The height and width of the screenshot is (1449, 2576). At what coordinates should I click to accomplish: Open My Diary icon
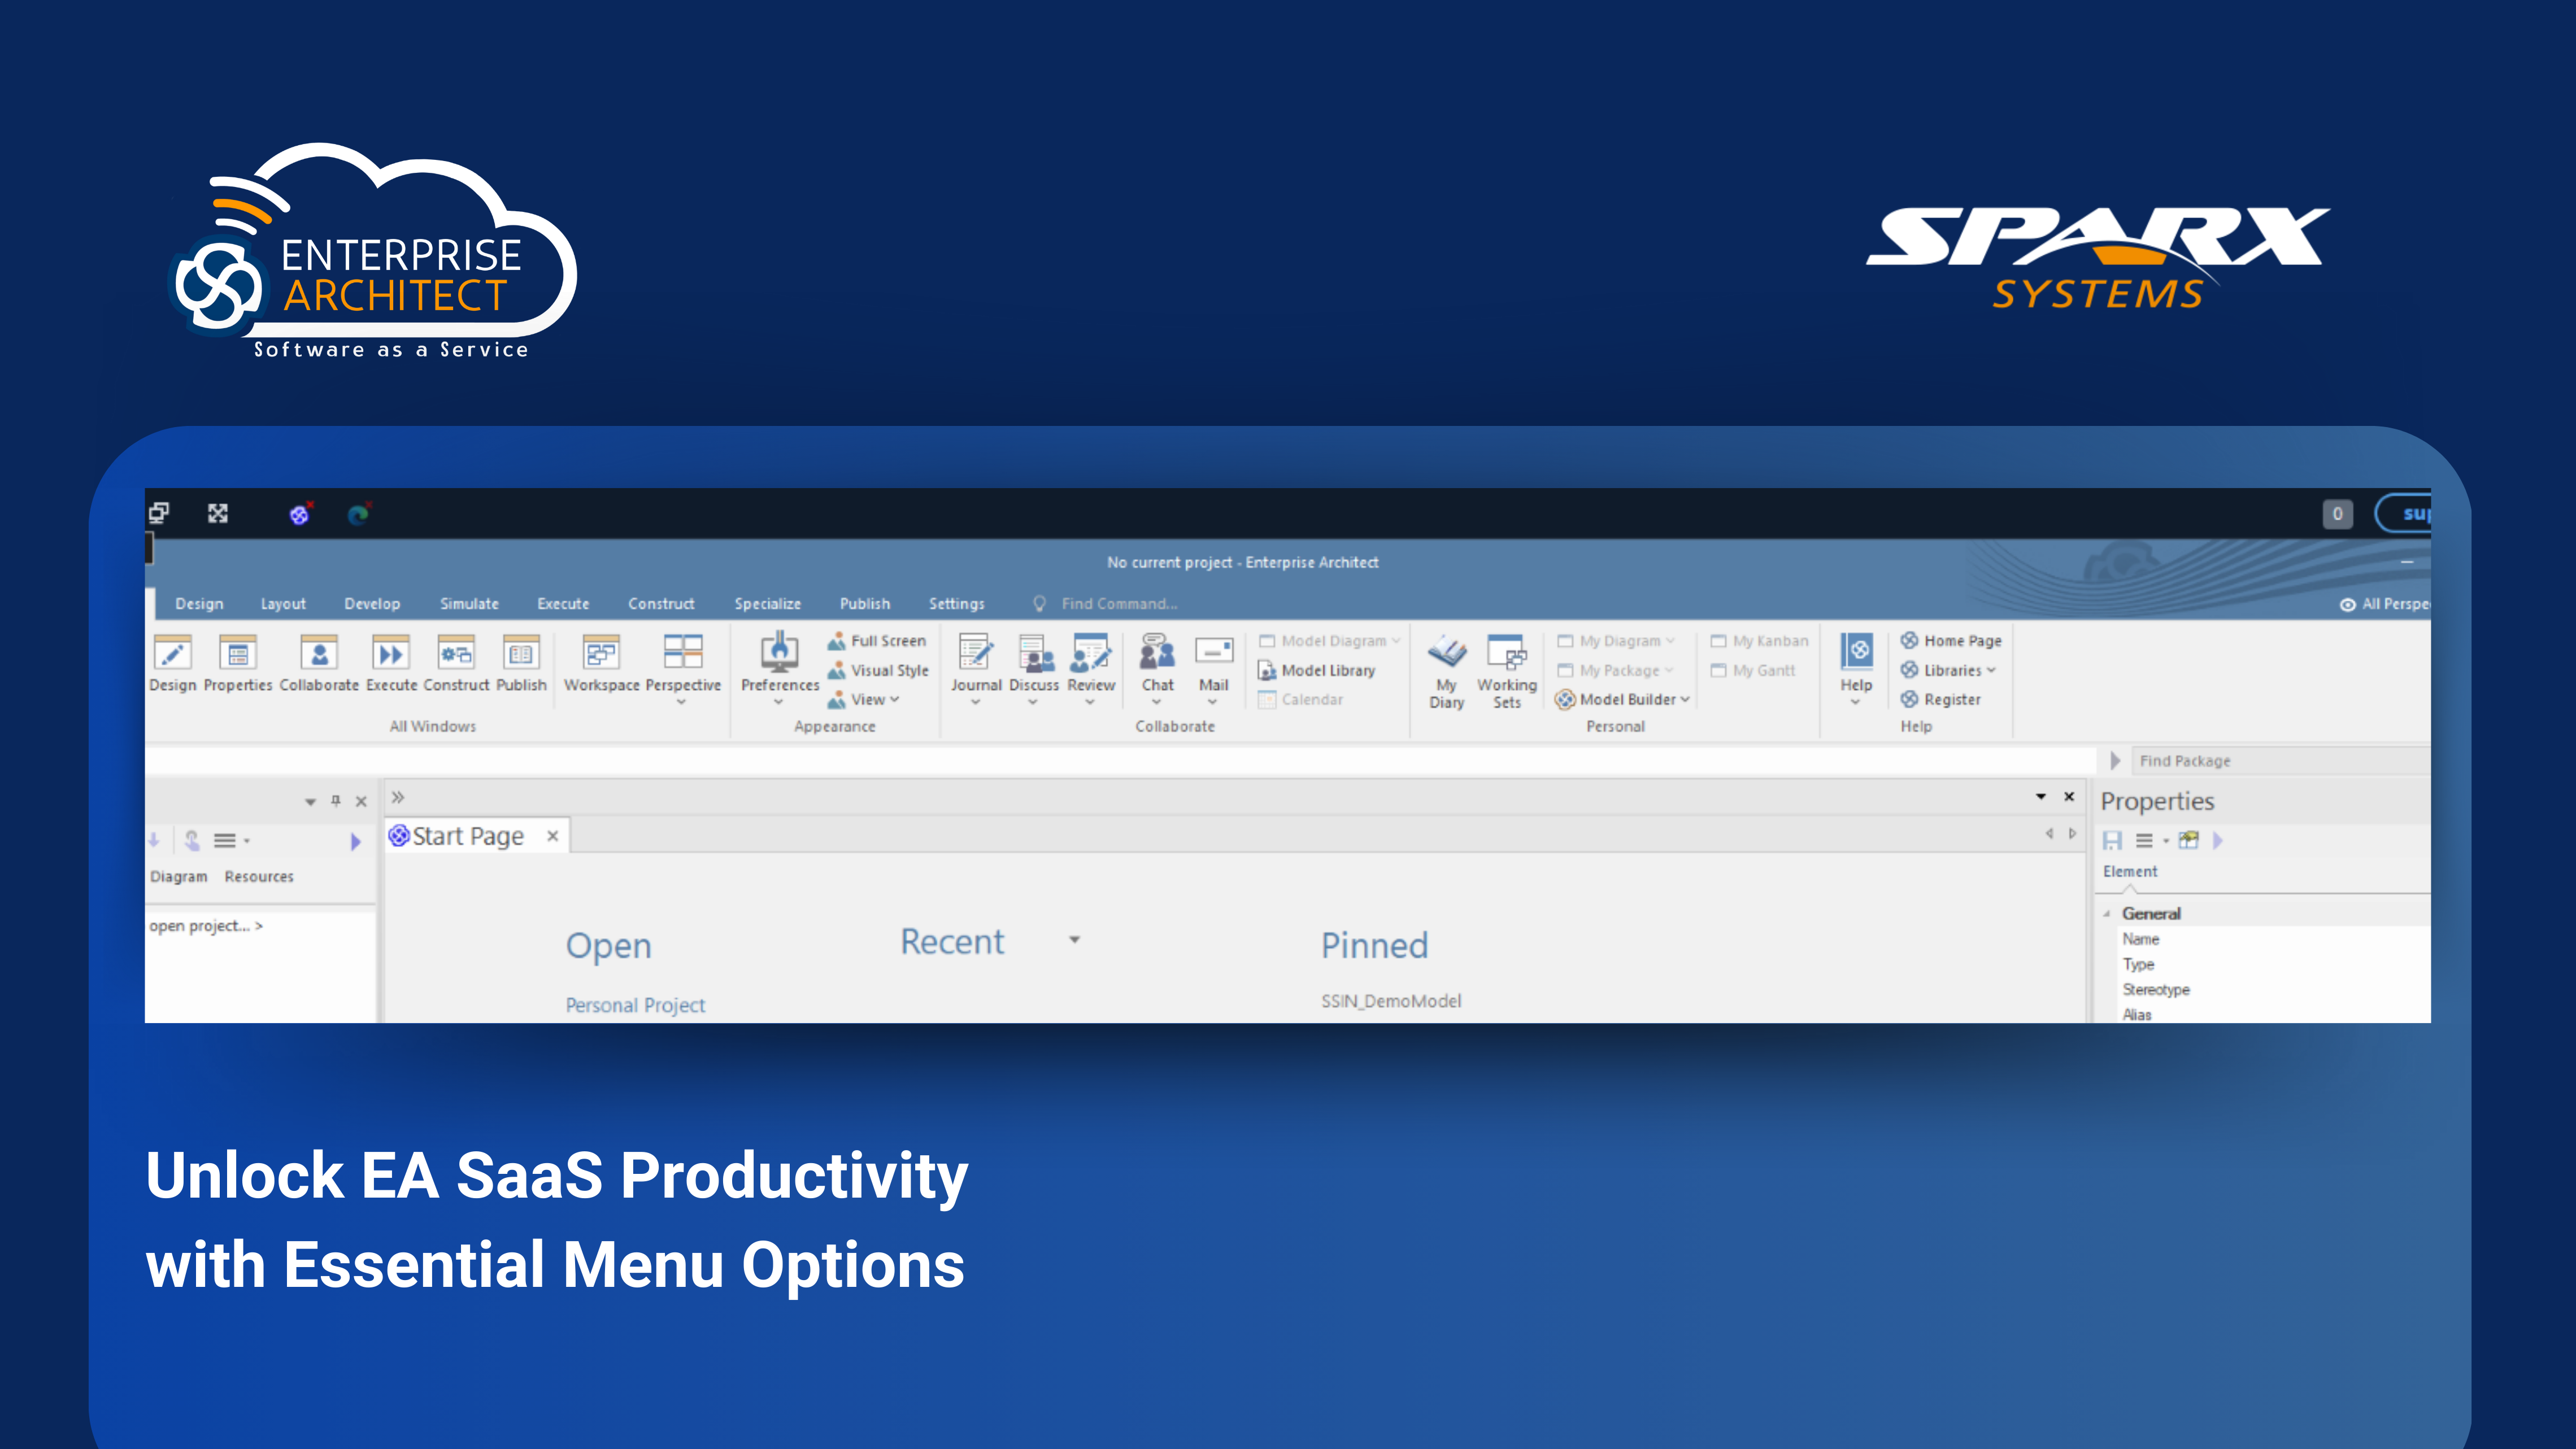click(1446, 653)
